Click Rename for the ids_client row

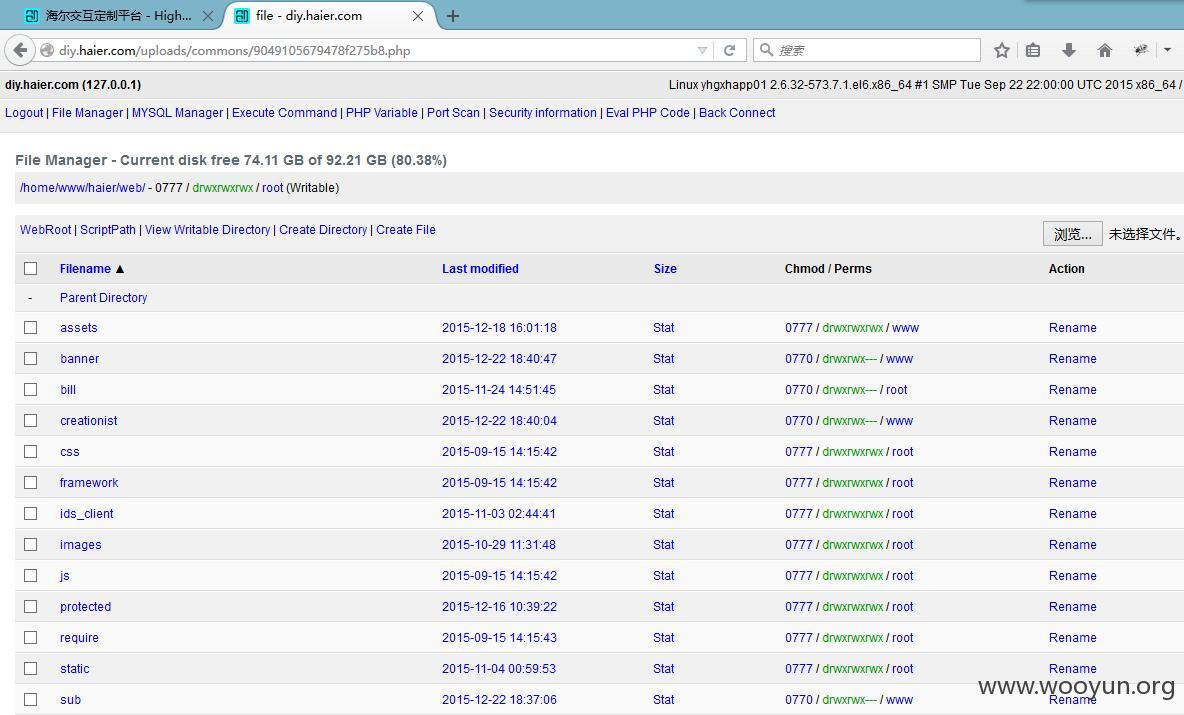tap(1072, 513)
